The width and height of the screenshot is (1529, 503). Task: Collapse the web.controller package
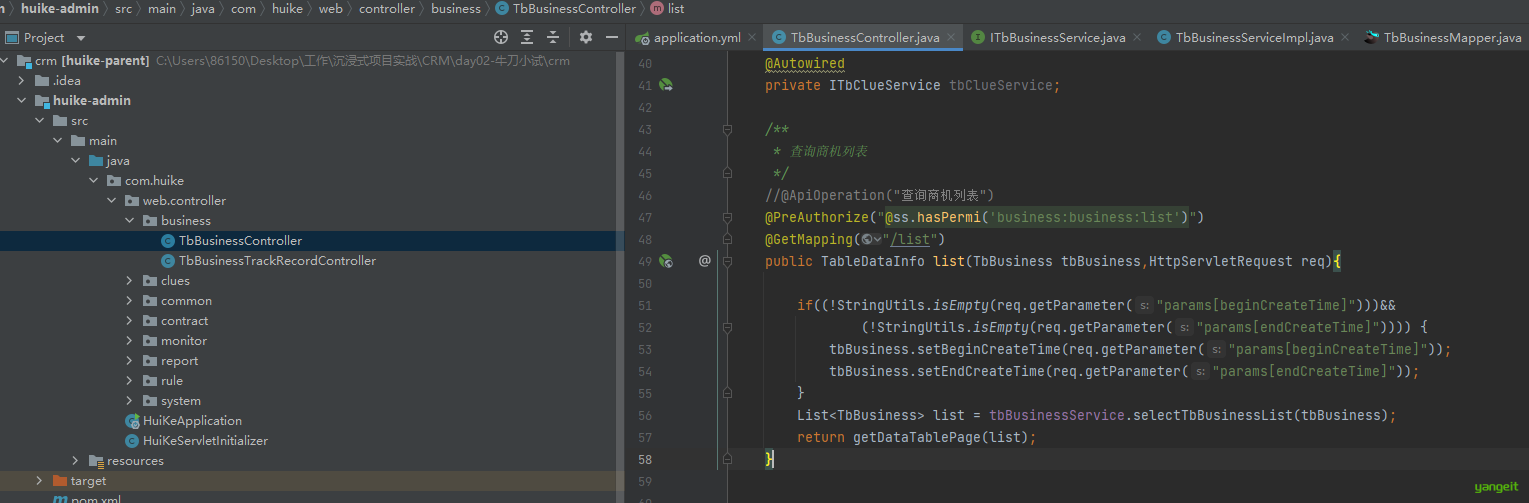pyautogui.click(x=112, y=201)
